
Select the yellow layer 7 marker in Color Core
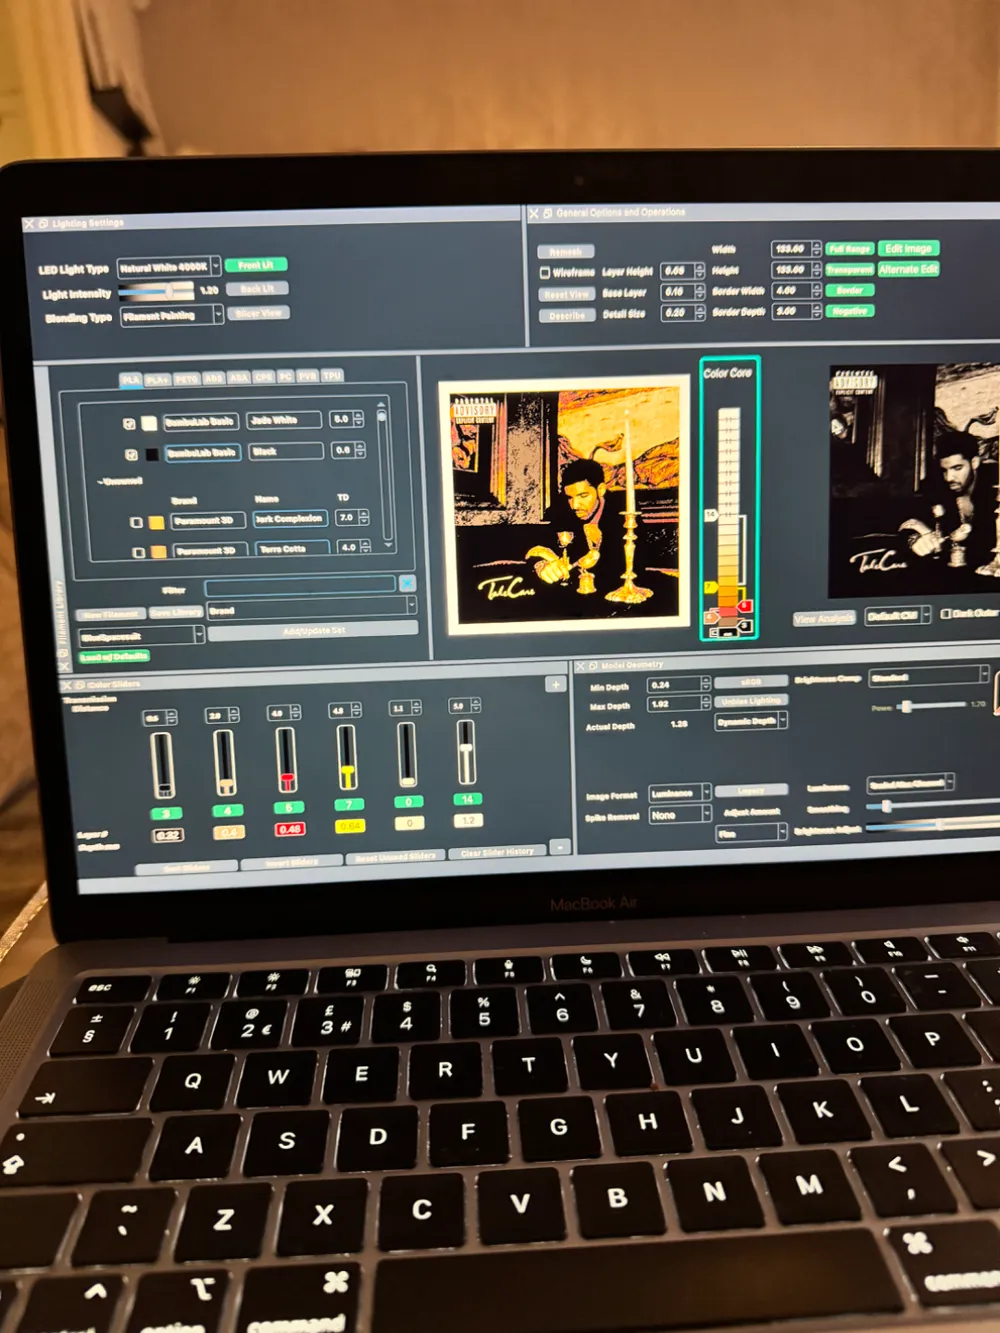click(x=709, y=587)
